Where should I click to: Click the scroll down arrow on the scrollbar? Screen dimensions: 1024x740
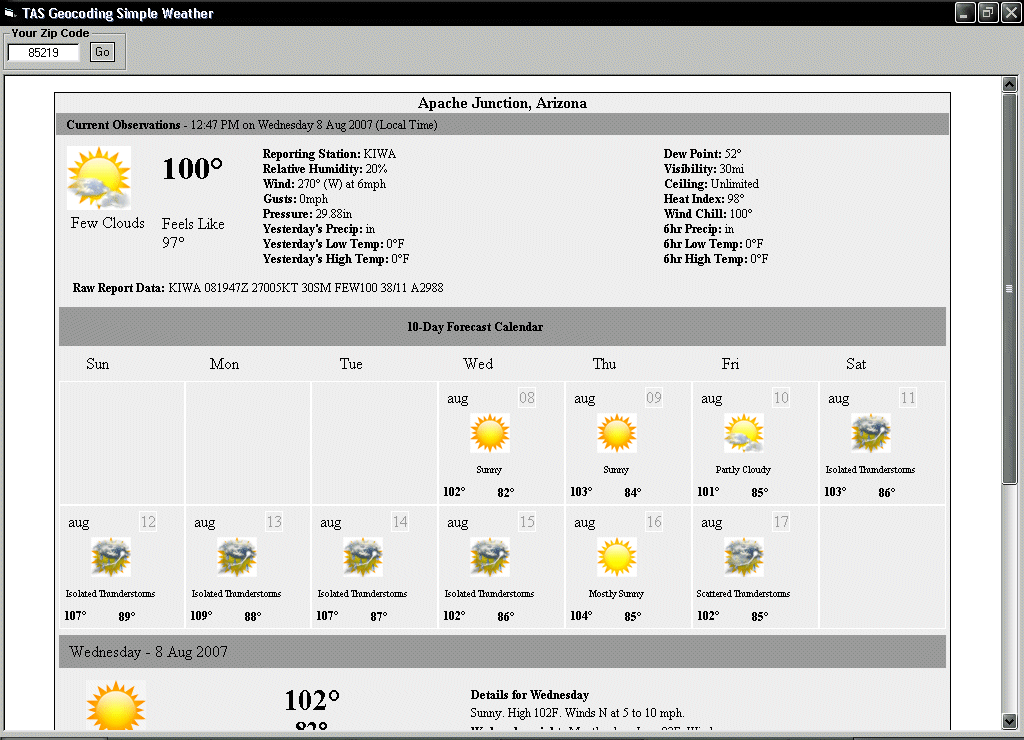point(1009,721)
